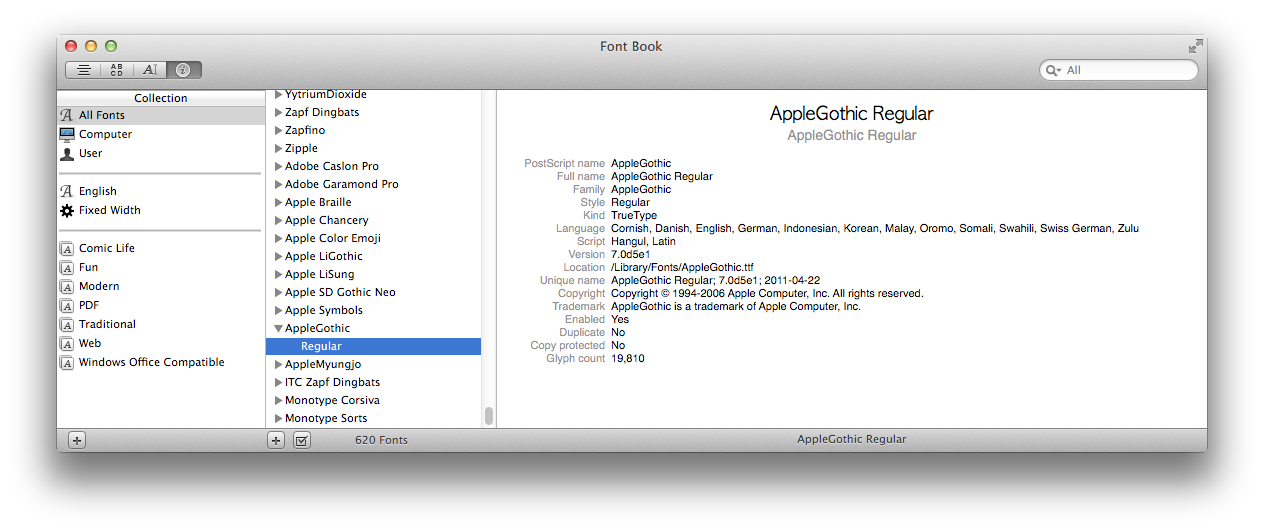1264x531 pixels.
Task: Select the Regular style under AppleGothic
Action: point(373,346)
